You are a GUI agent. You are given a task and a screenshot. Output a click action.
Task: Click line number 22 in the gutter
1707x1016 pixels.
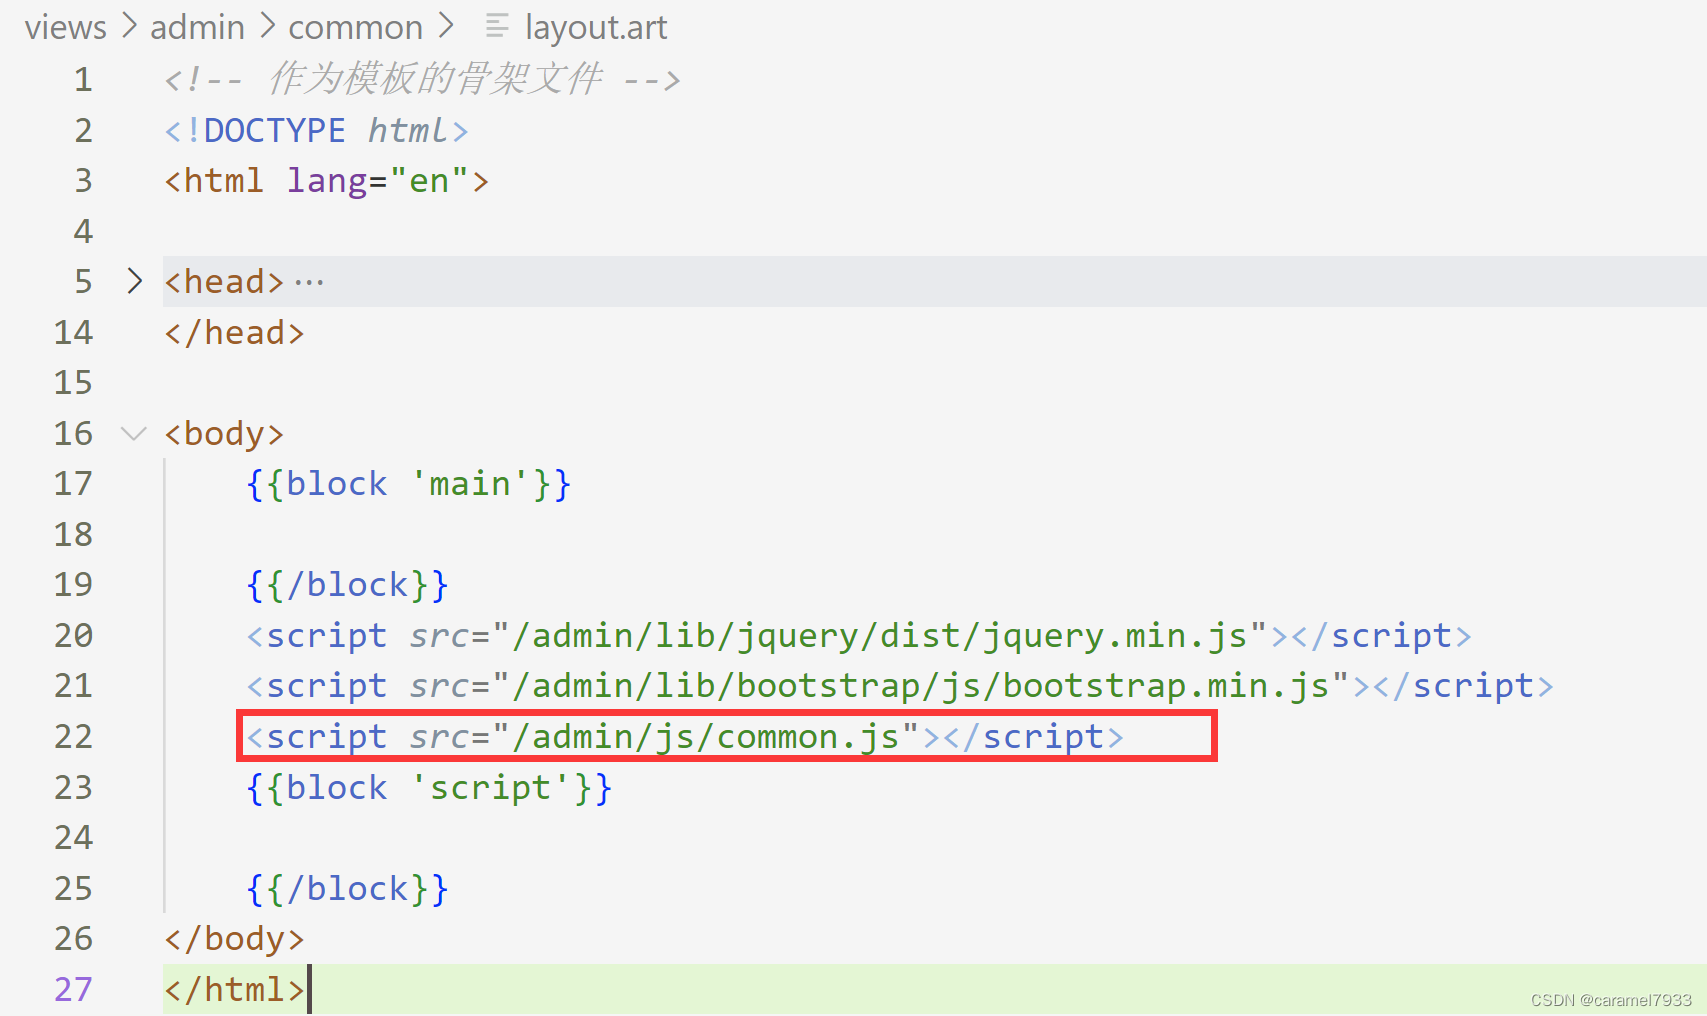[74, 737]
